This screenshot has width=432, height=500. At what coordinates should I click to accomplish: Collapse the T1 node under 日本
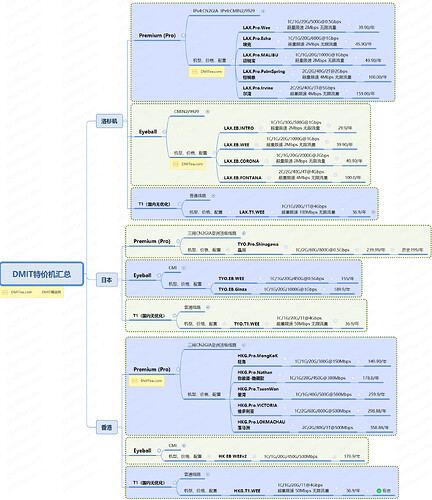coord(175,315)
